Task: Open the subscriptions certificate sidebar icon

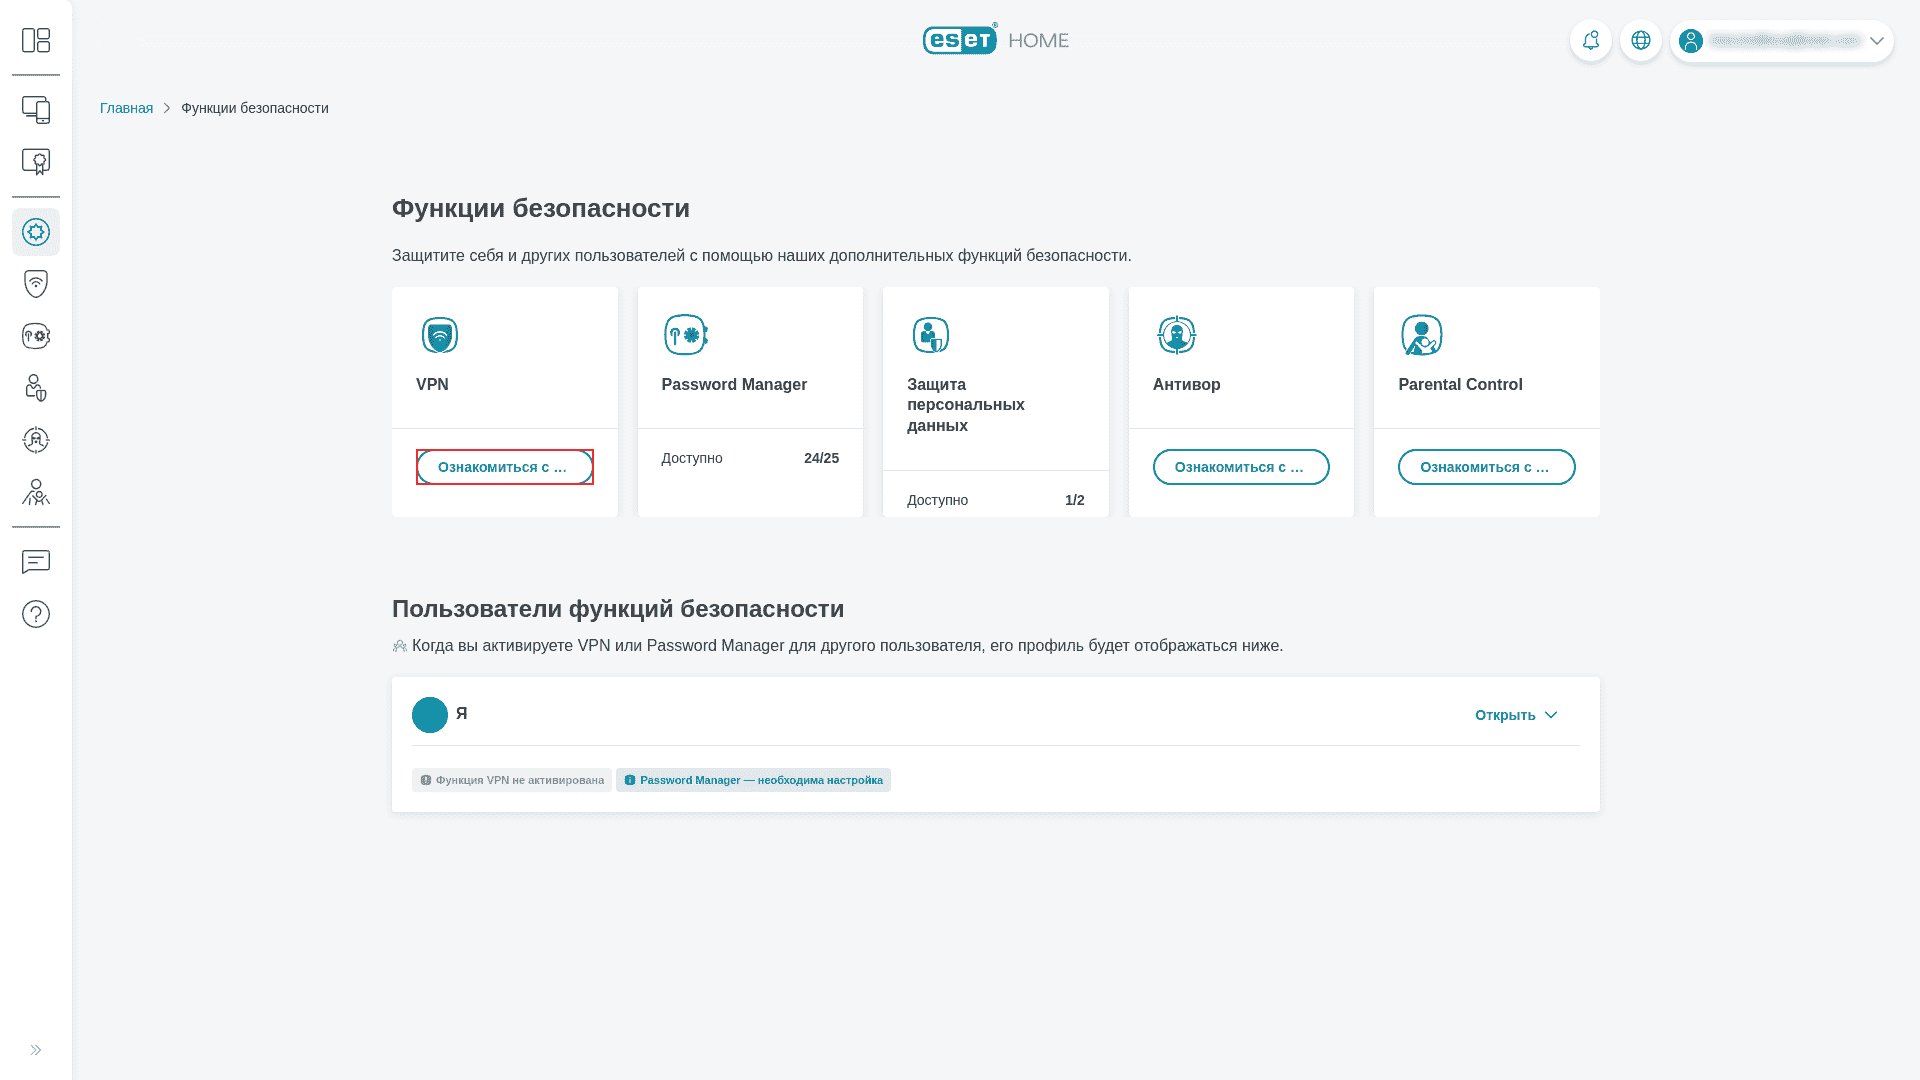Action: point(36,162)
